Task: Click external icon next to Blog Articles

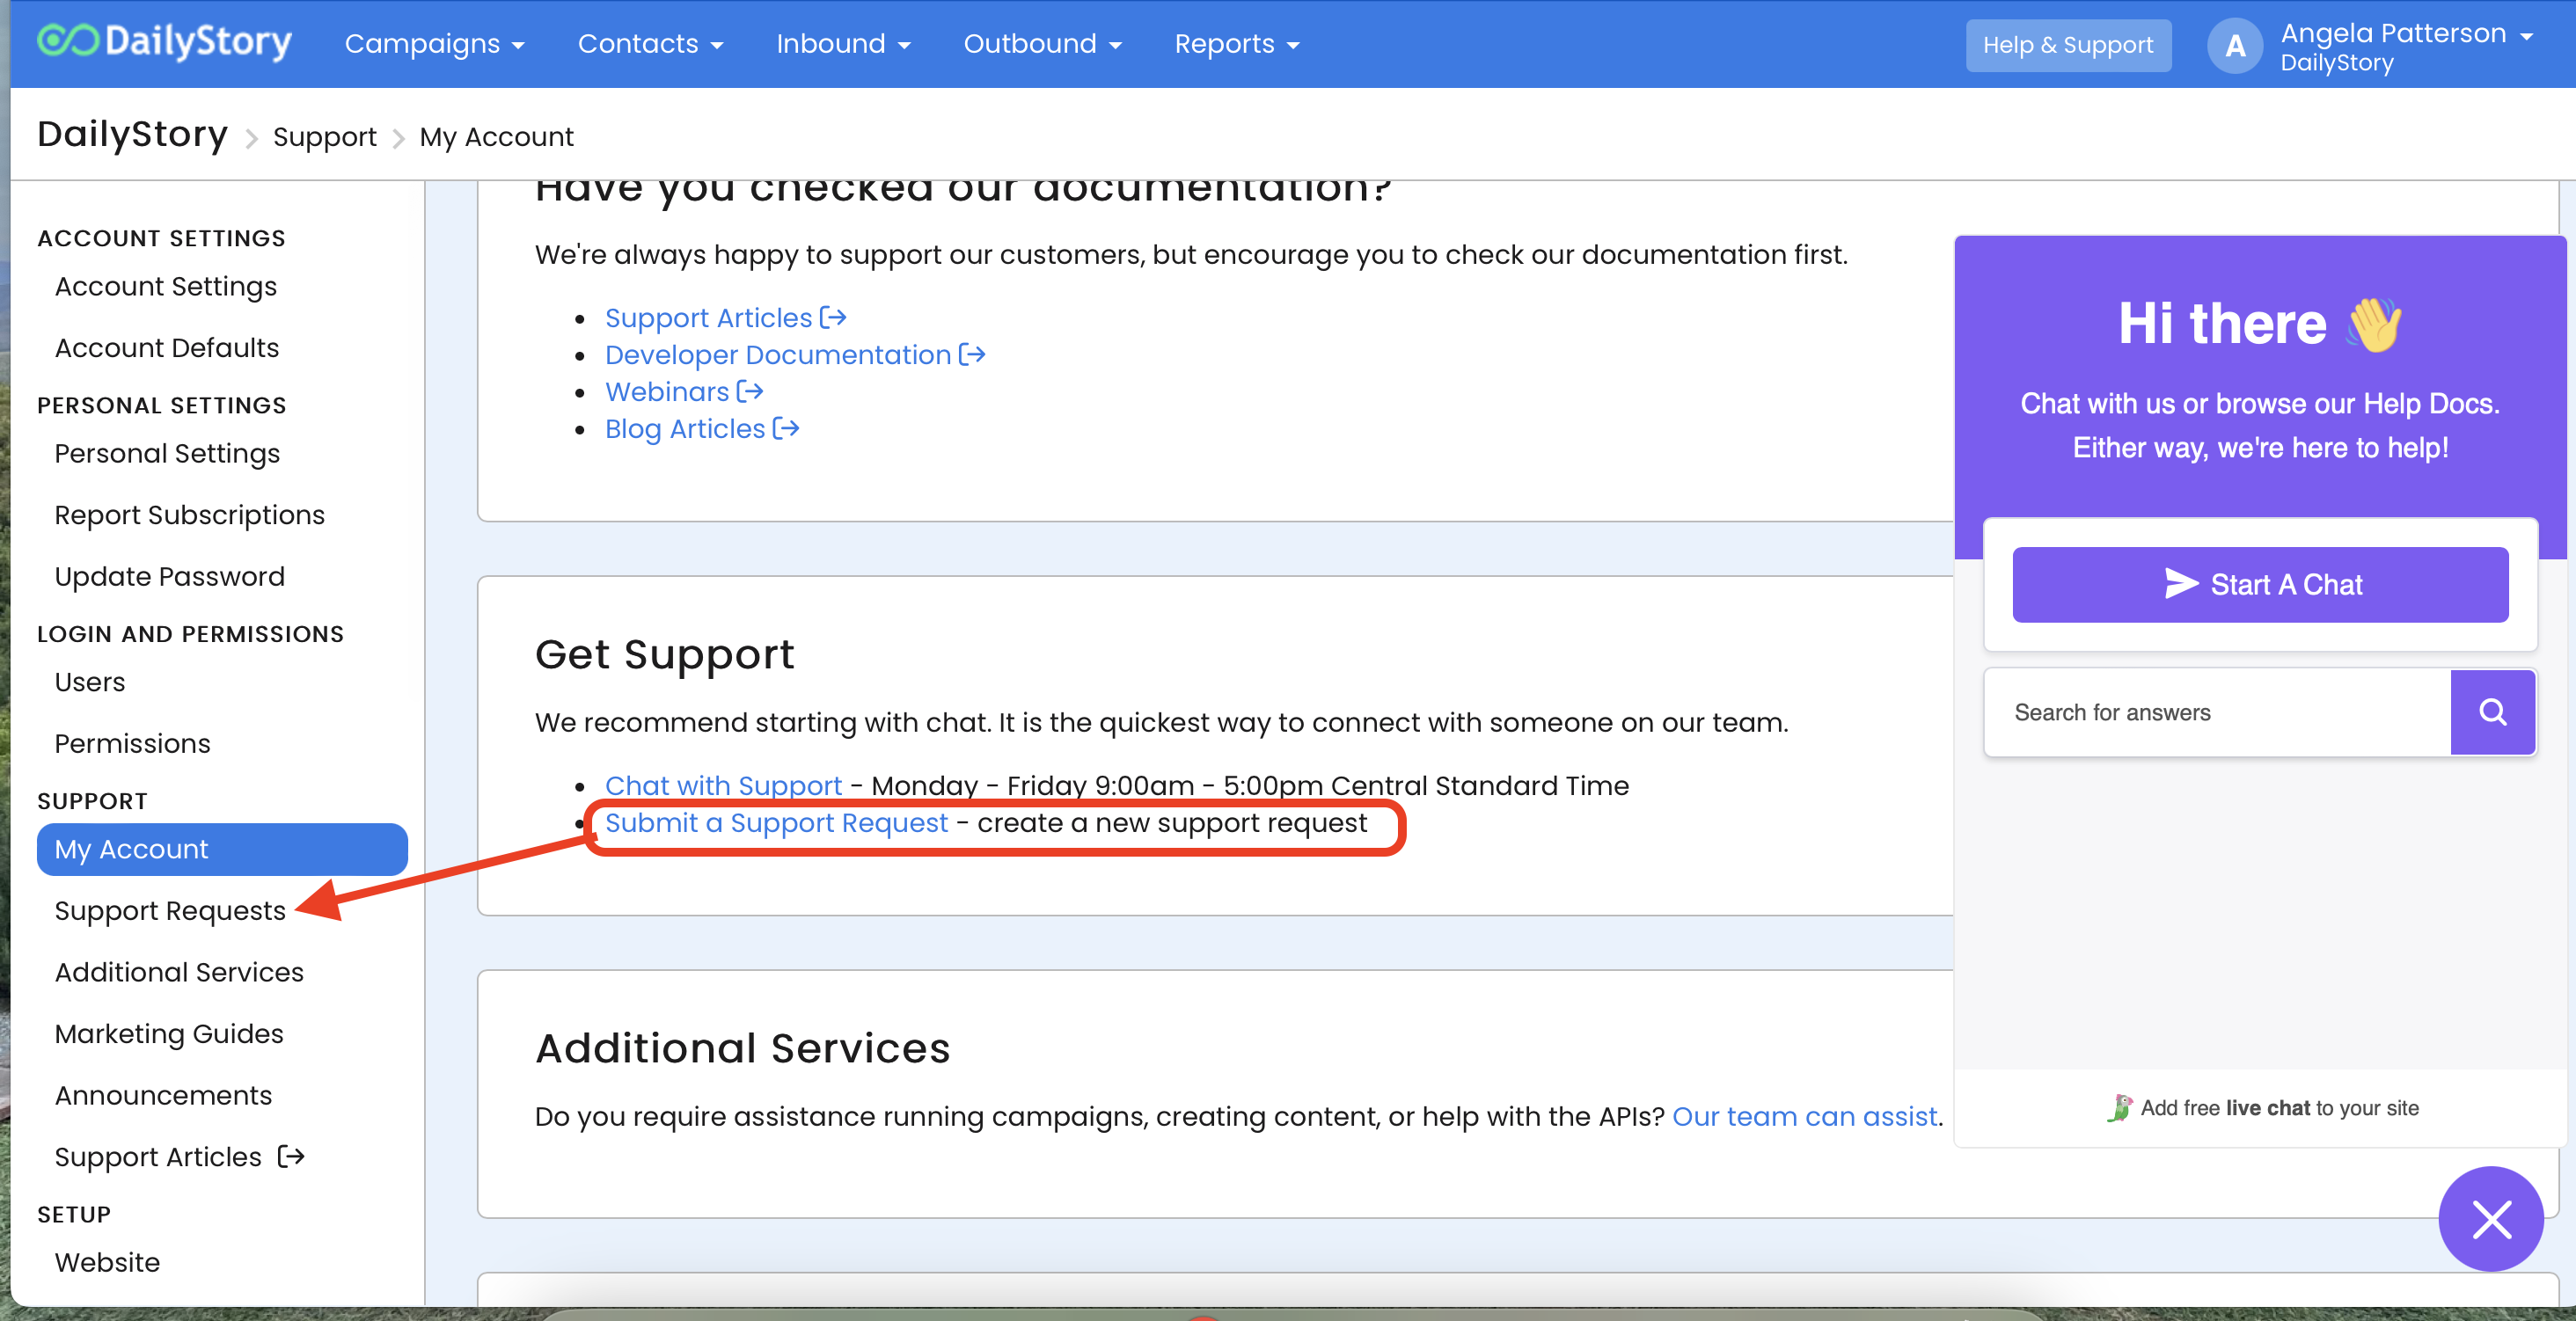Action: pyautogui.click(x=786, y=429)
